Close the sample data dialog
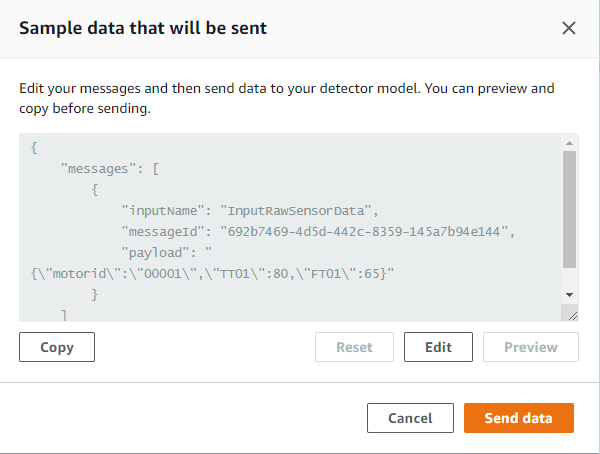 pos(569,28)
